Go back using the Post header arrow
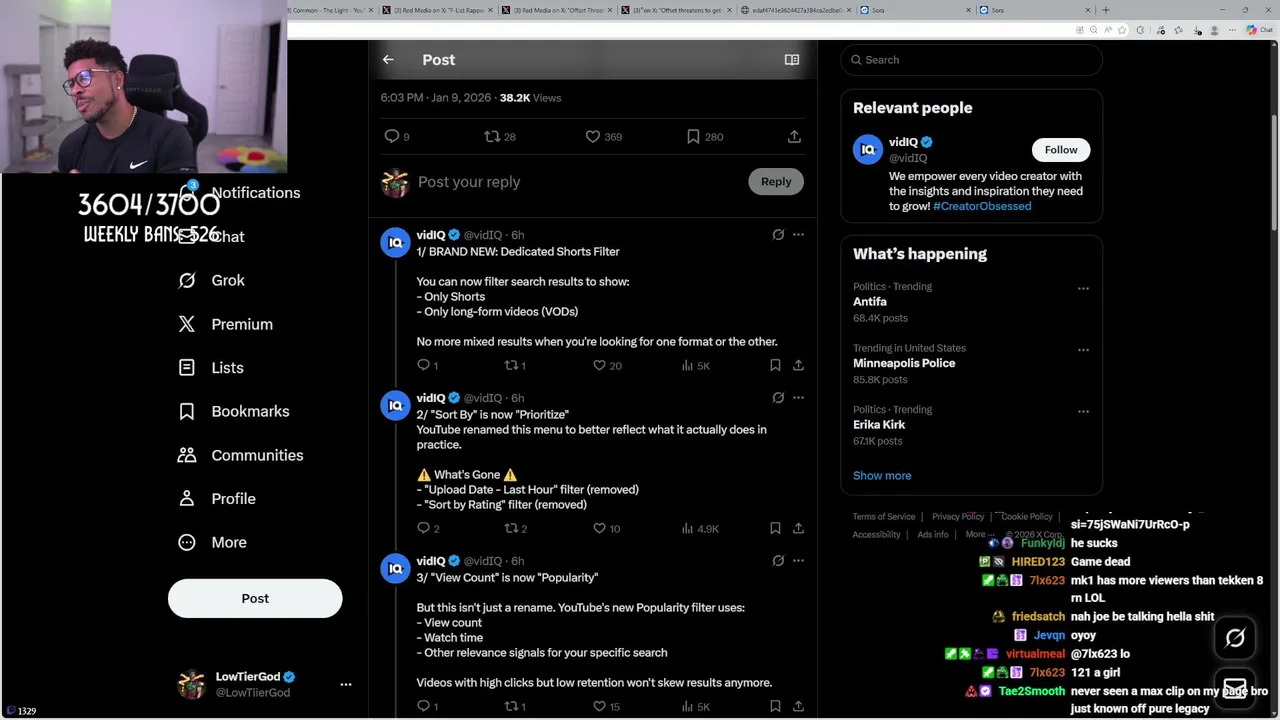1280x720 pixels. (388, 60)
